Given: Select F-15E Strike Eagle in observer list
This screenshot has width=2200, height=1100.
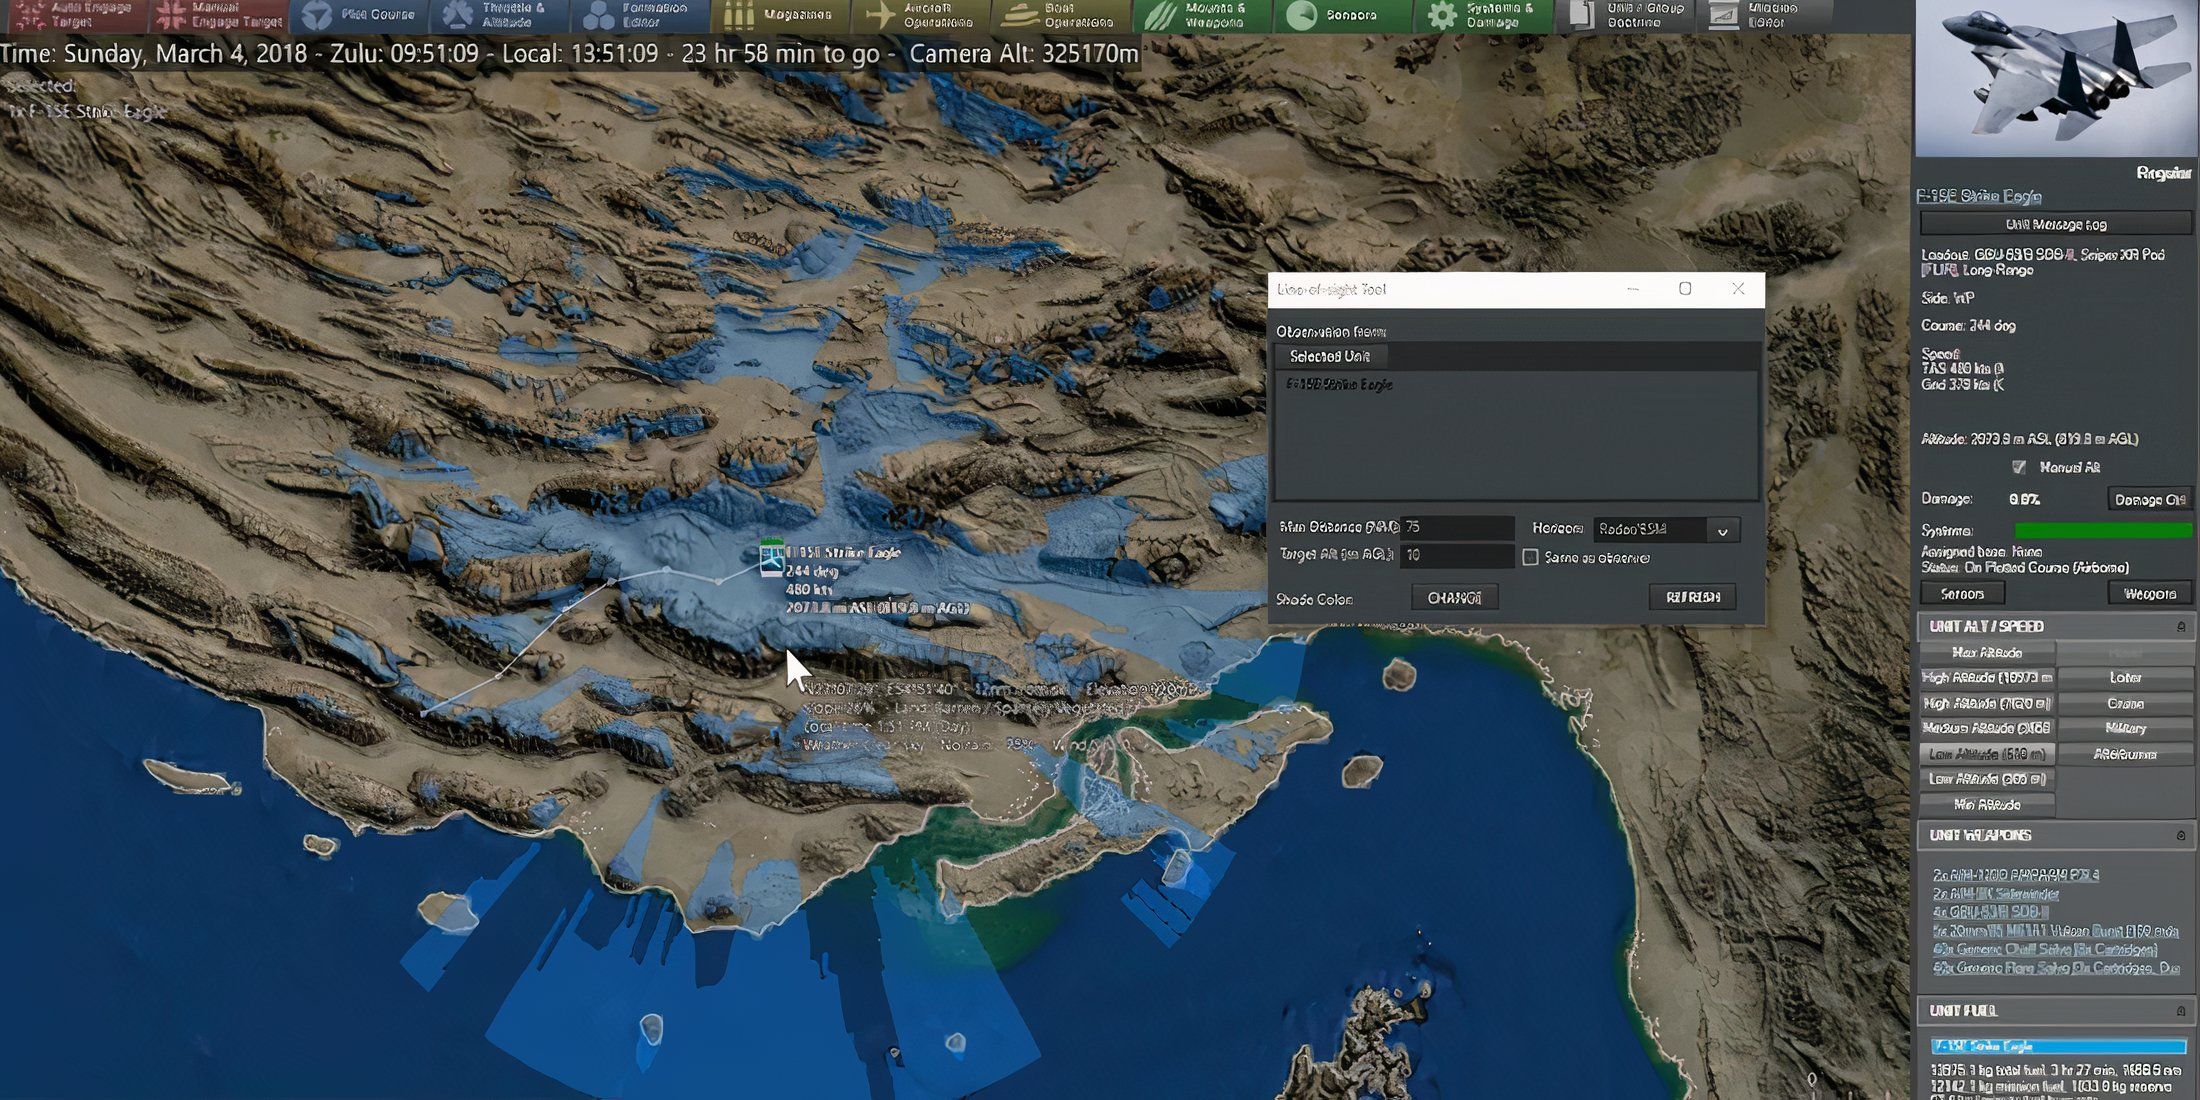Looking at the screenshot, I should point(1338,384).
